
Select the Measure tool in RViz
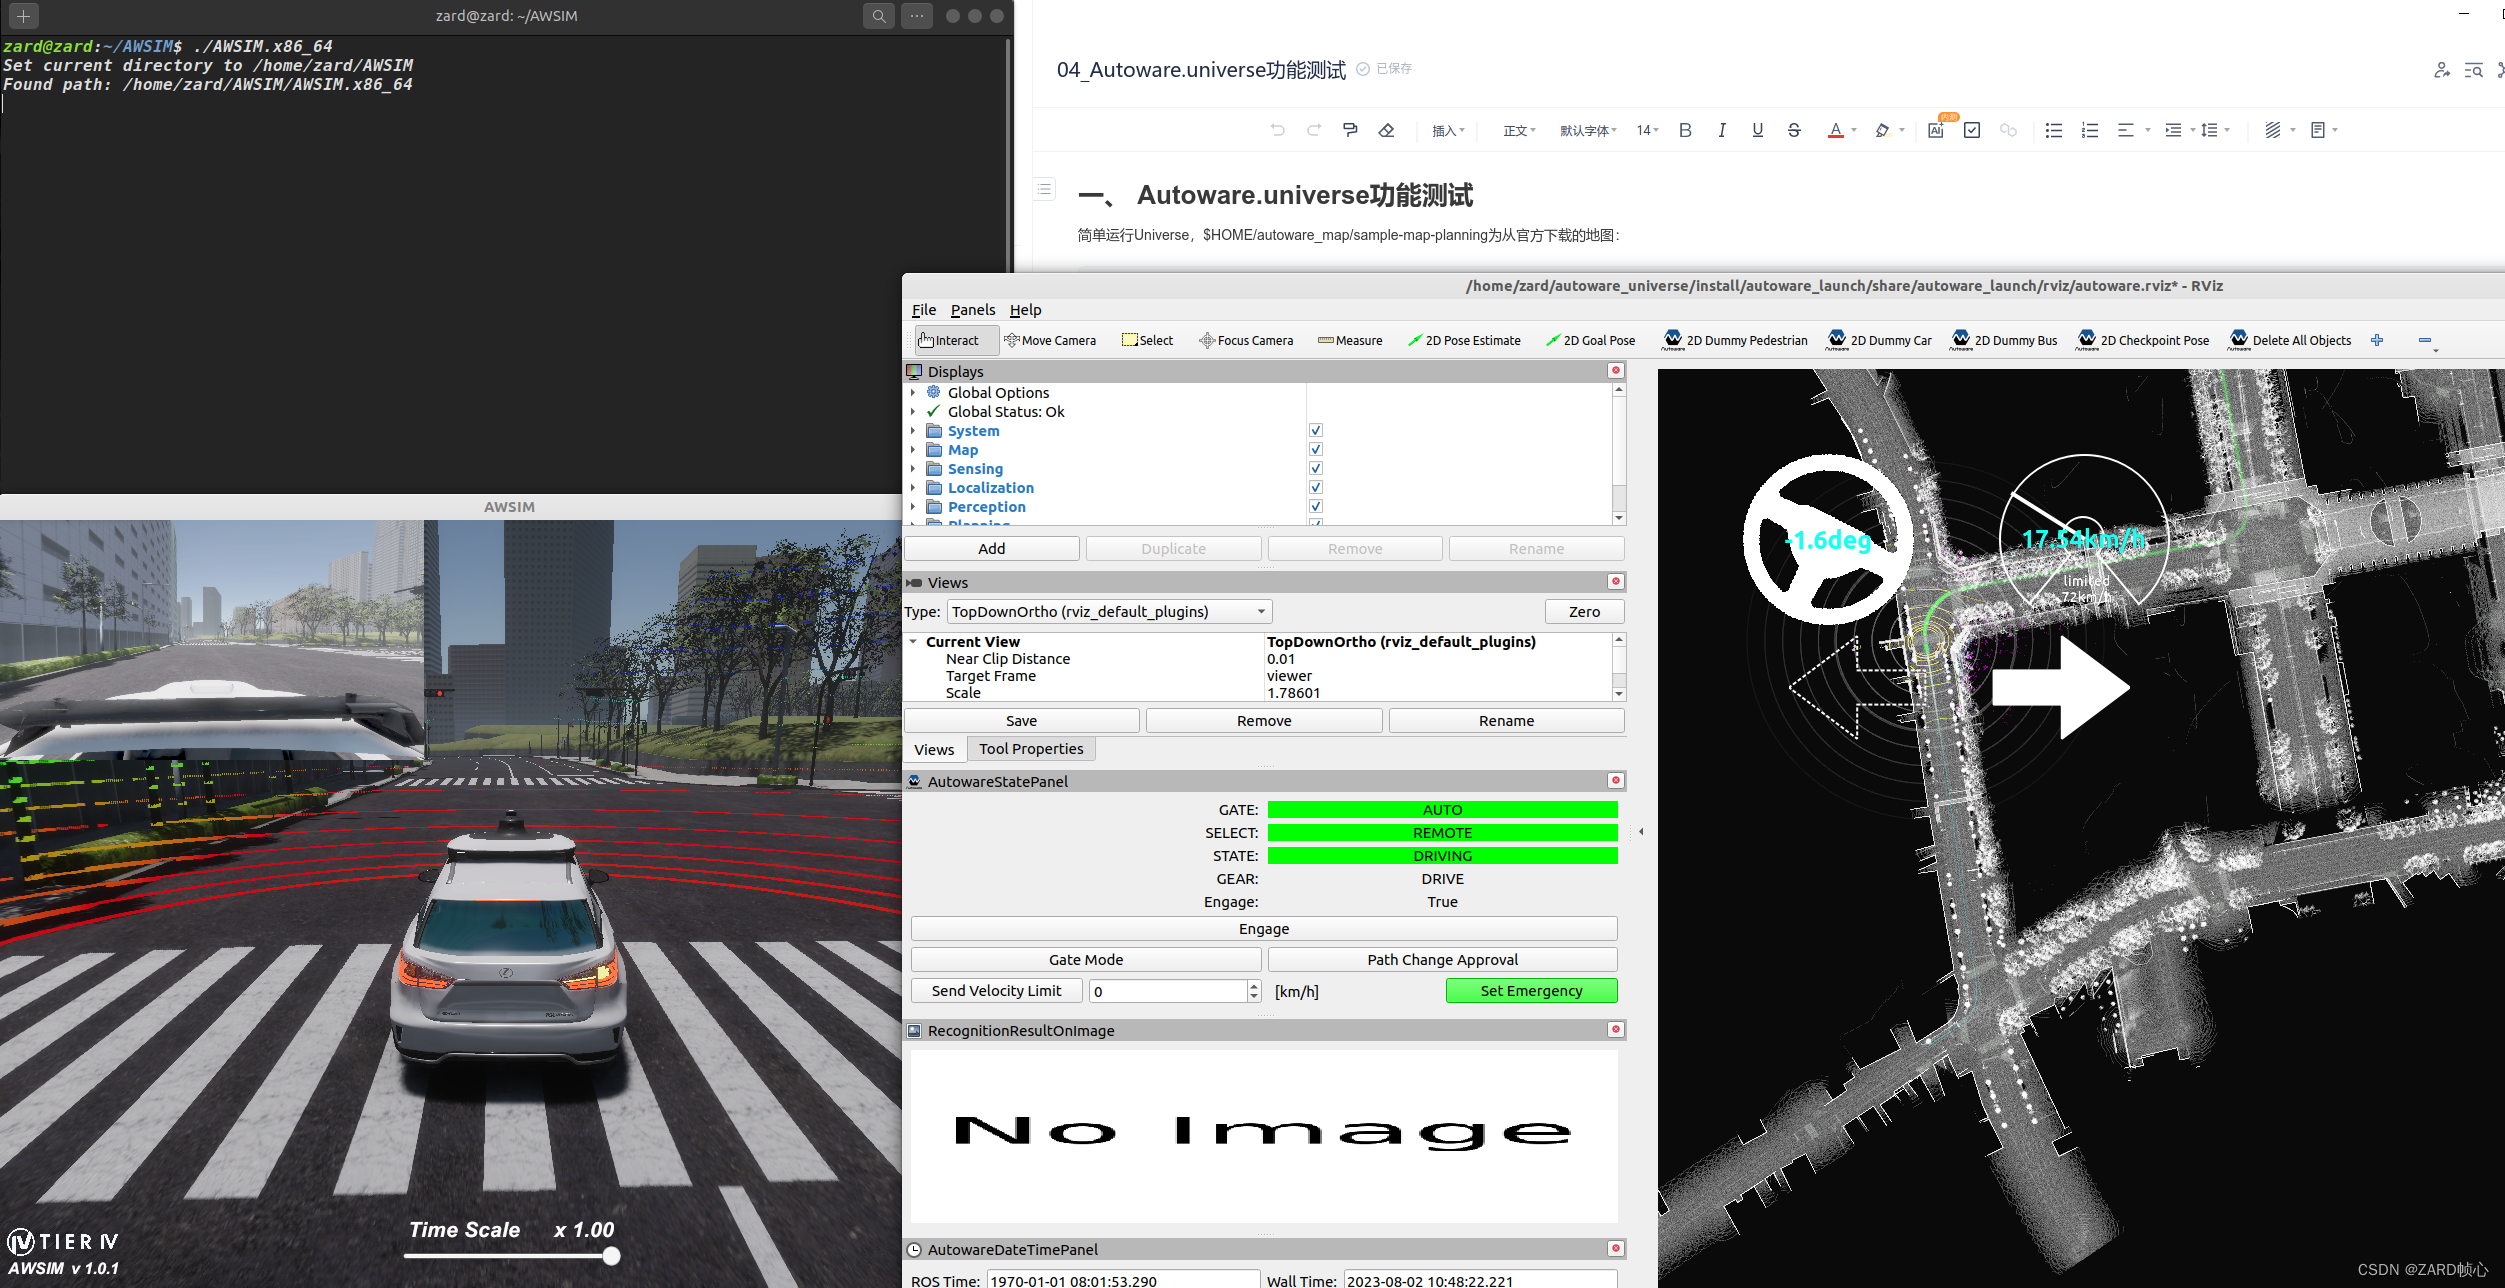[x=1350, y=341]
